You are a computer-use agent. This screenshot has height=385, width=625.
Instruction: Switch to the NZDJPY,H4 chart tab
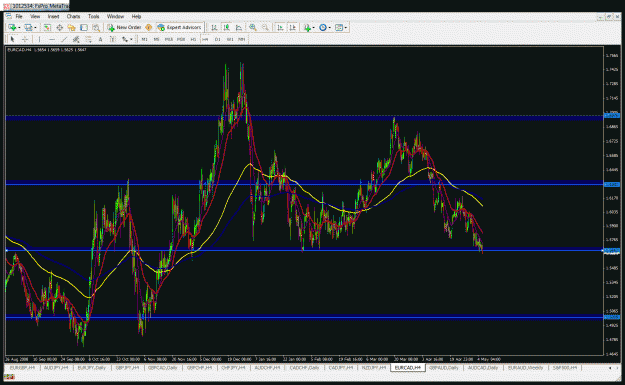374,367
